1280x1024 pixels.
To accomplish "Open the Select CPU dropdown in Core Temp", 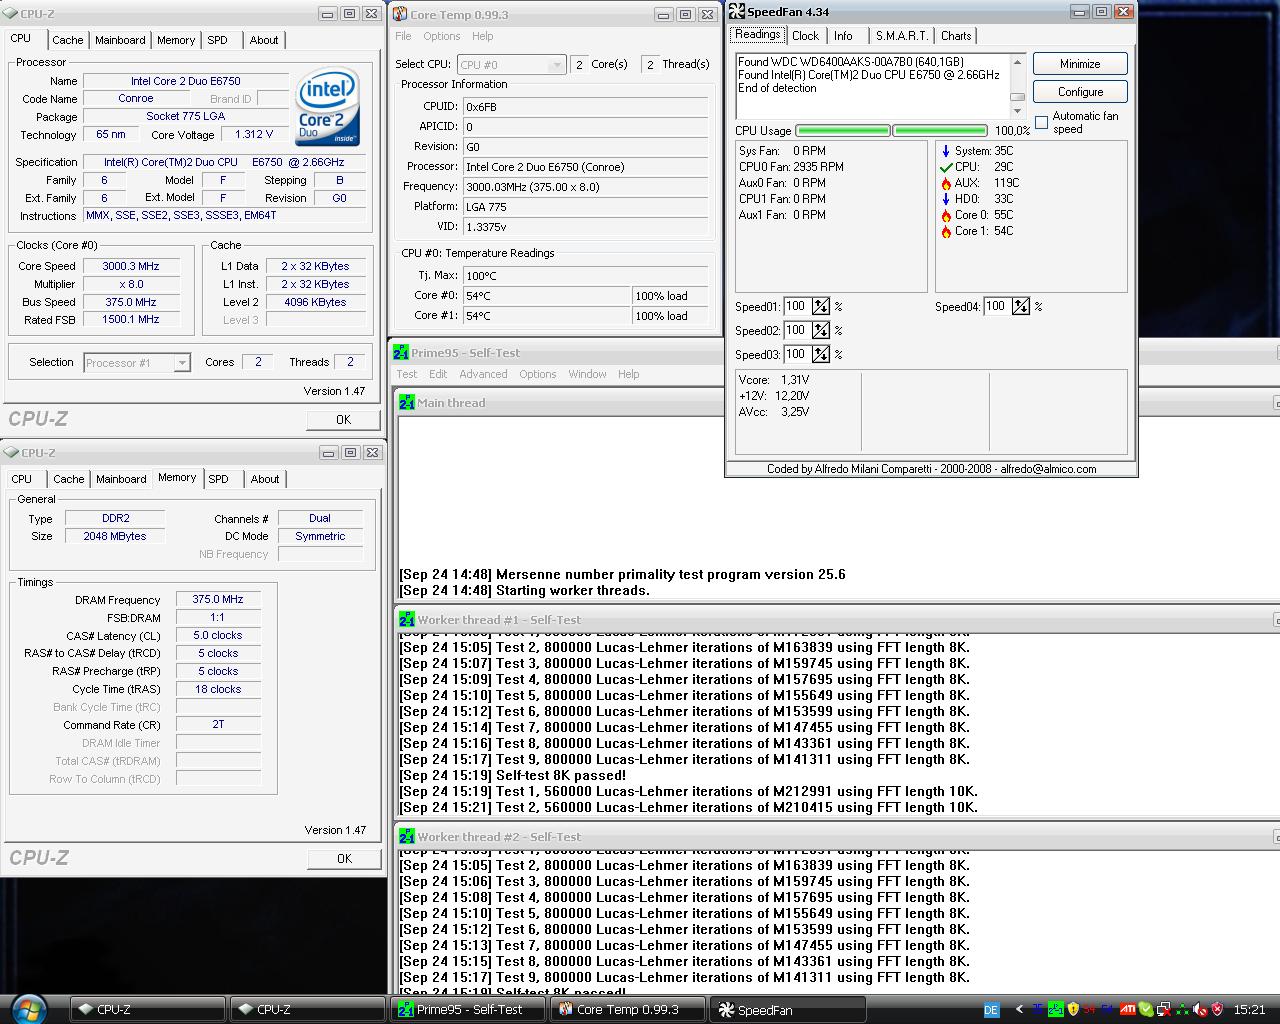I will 557,64.
